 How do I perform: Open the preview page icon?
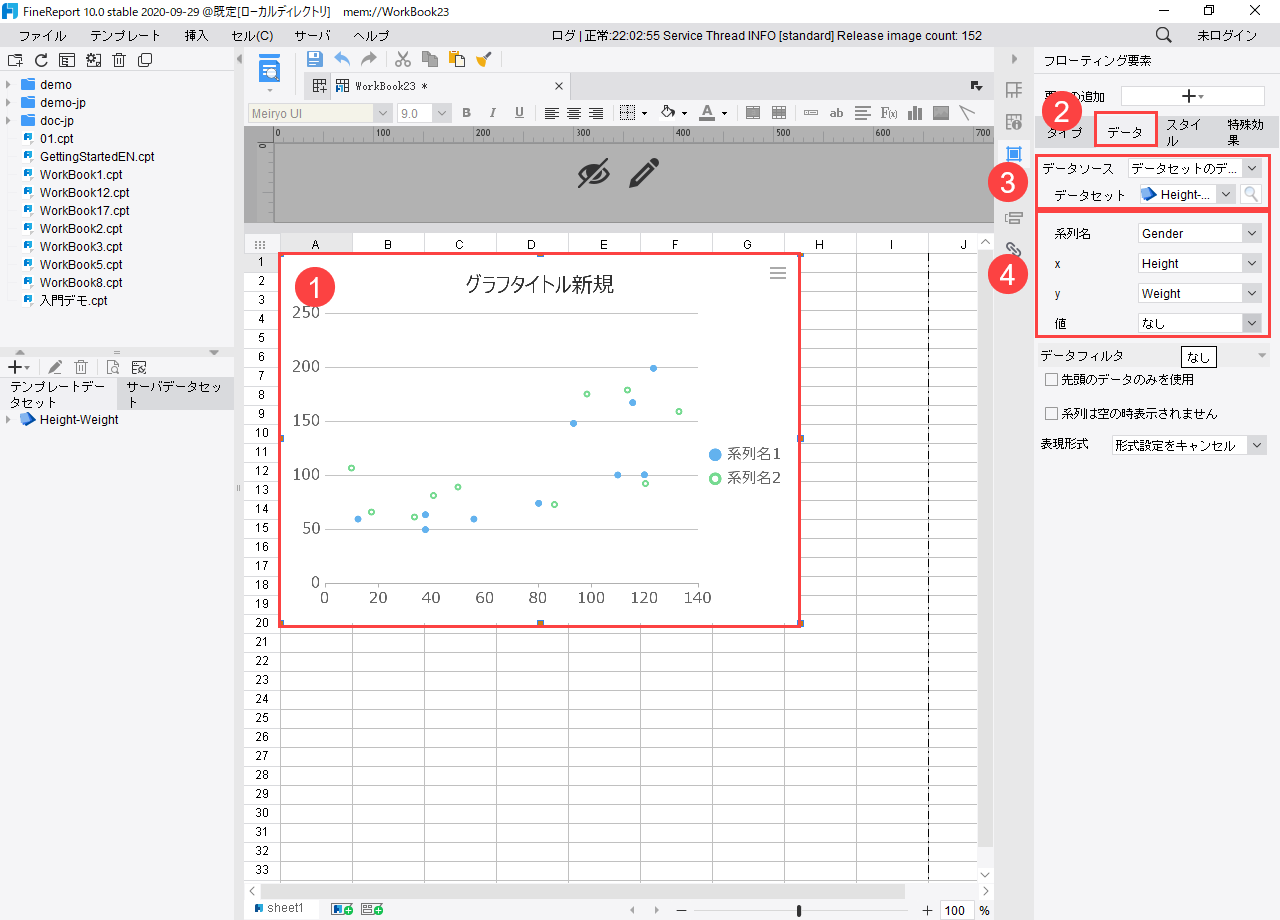tap(270, 70)
